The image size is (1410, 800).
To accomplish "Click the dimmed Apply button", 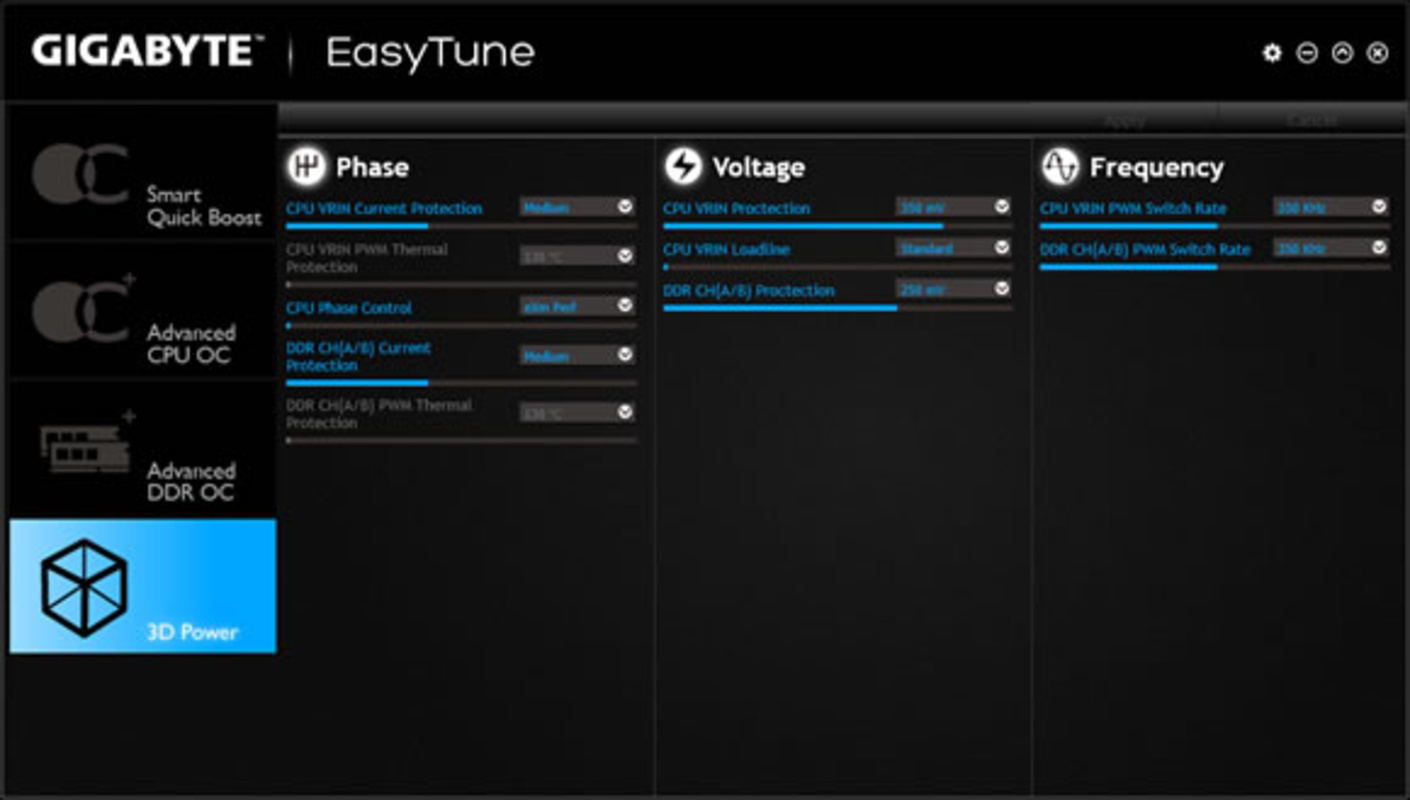I will coord(1124,121).
